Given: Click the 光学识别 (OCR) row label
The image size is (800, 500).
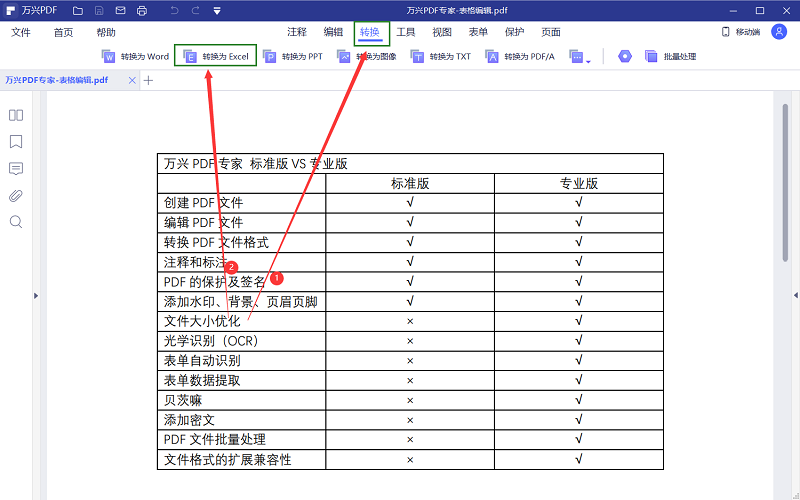Looking at the screenshot, I should click(x=211, y=341).
